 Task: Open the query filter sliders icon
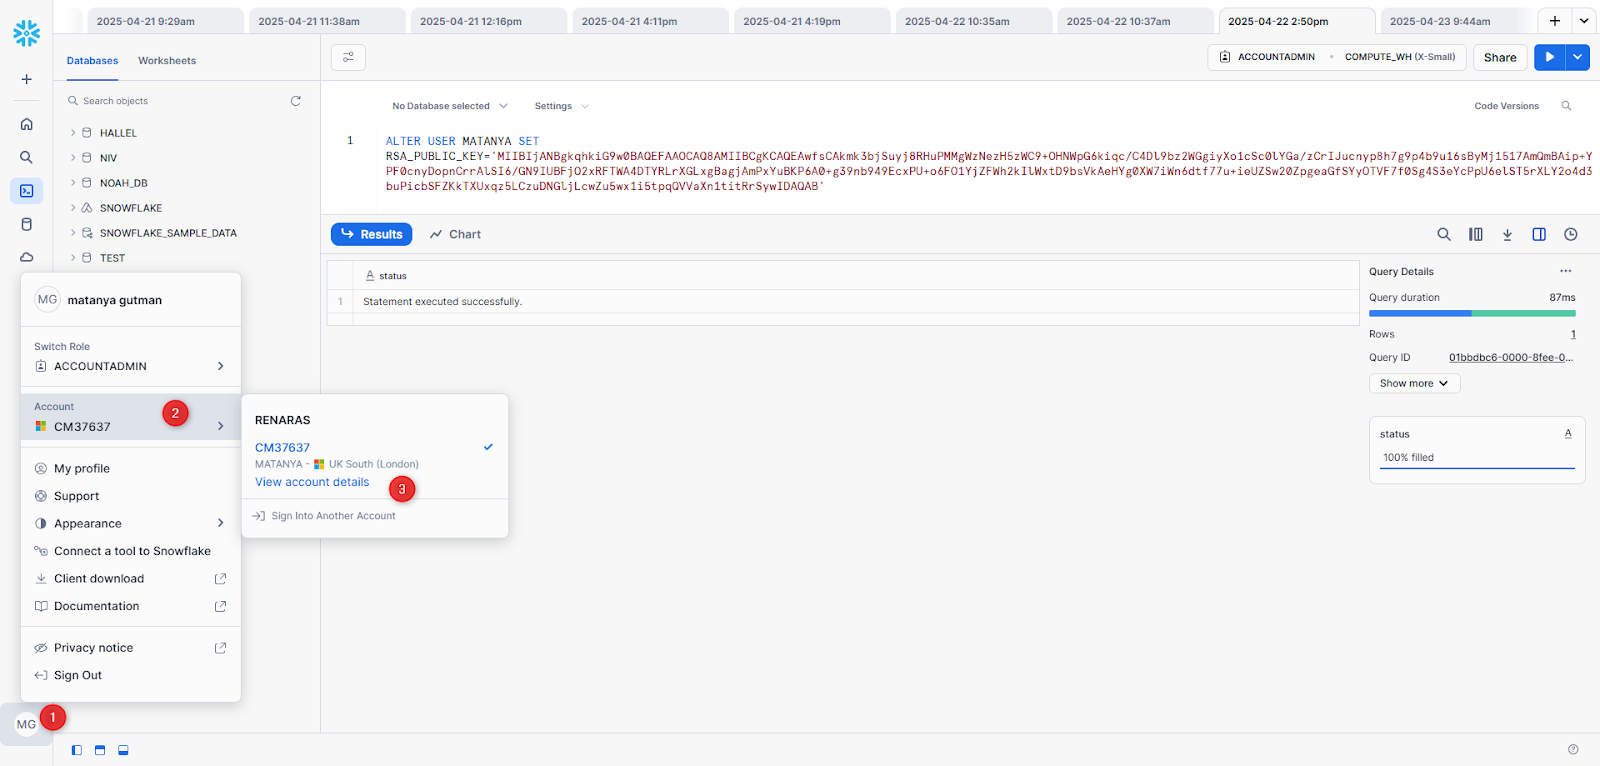(348, 57)
